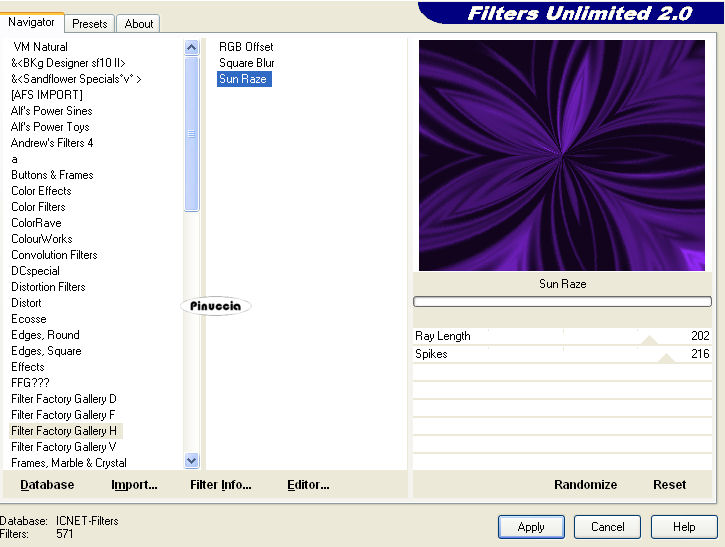Click the Sun Raze preview image
Image resolution: width=725 pixels, height=547 pixels.
point(562,155)
